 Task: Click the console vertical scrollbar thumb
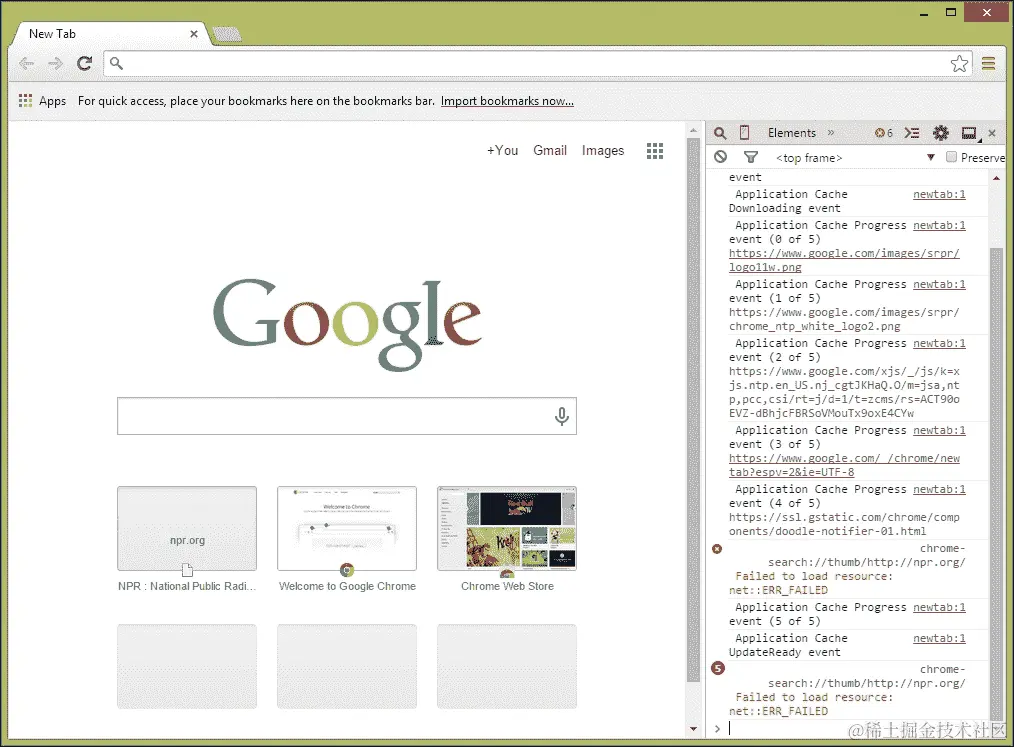[x=997, y=485]
